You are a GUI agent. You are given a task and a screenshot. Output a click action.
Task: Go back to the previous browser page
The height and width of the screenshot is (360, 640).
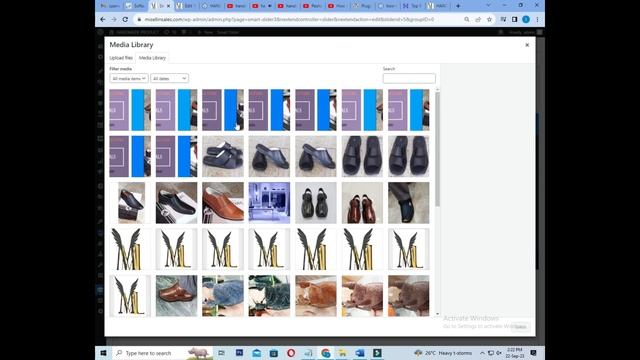pos(103,19)
